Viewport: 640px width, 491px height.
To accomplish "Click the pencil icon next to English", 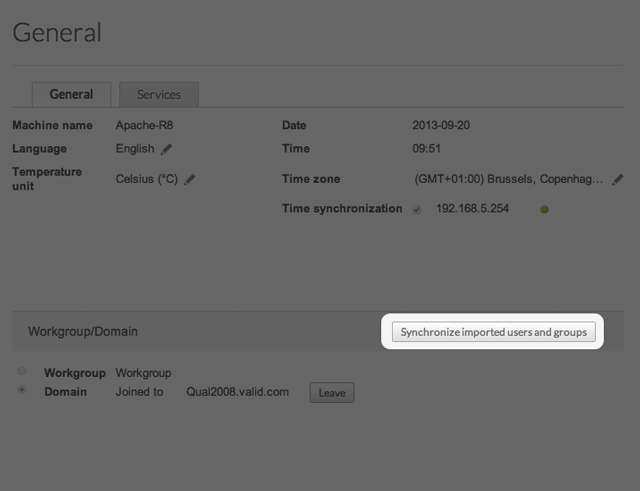I will point(167,149).
